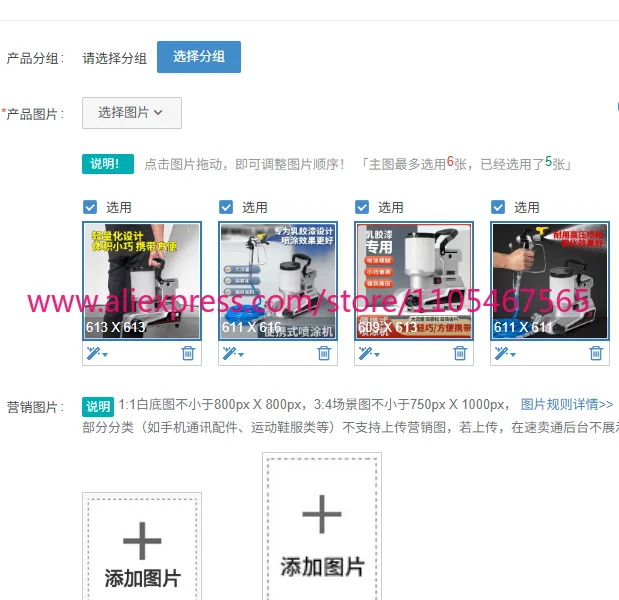Screen dimensions: 619x600
Task: Open magic wand edit under 613 X 613 image
Action: pyautogui.click(x=97, y=353)
